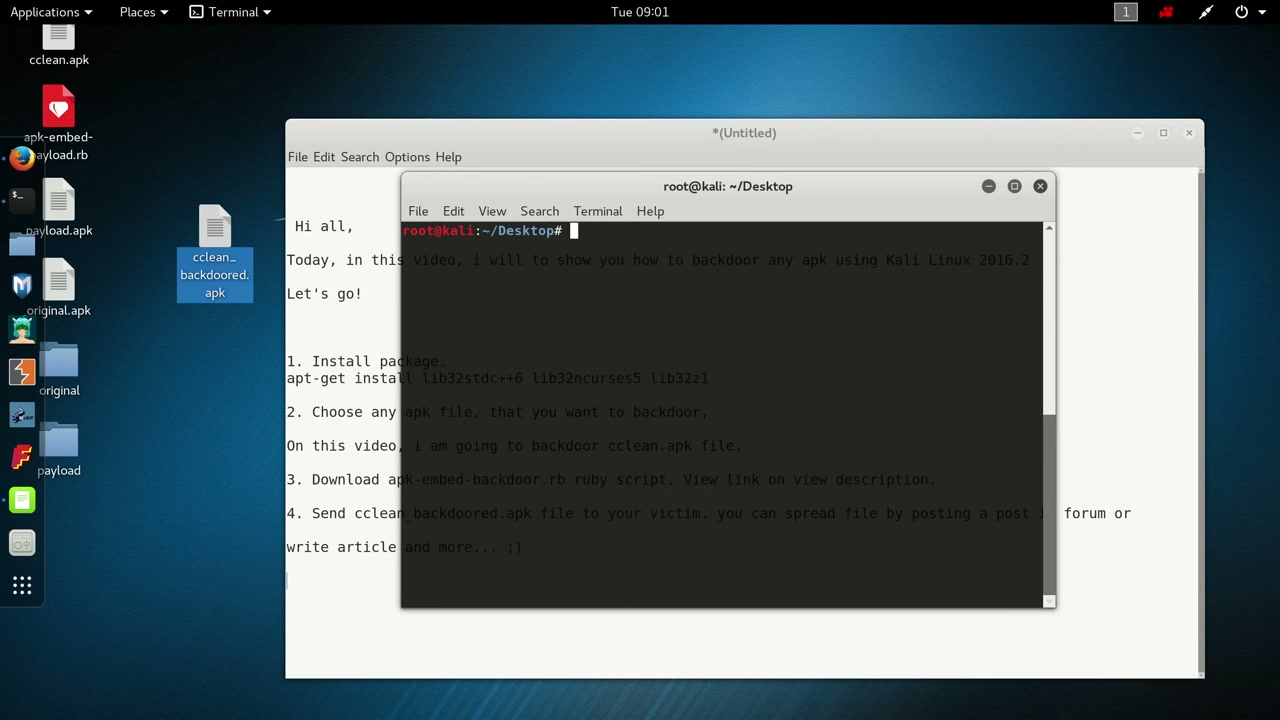Click the '*(Untitled)' editor title bar
1280x720 pixels.
coord(744,133)
